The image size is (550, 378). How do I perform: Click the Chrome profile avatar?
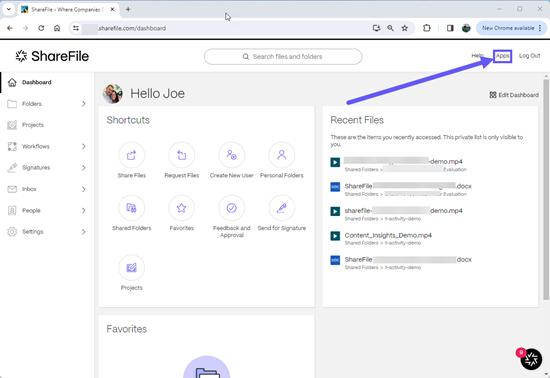tap(466, 28)
